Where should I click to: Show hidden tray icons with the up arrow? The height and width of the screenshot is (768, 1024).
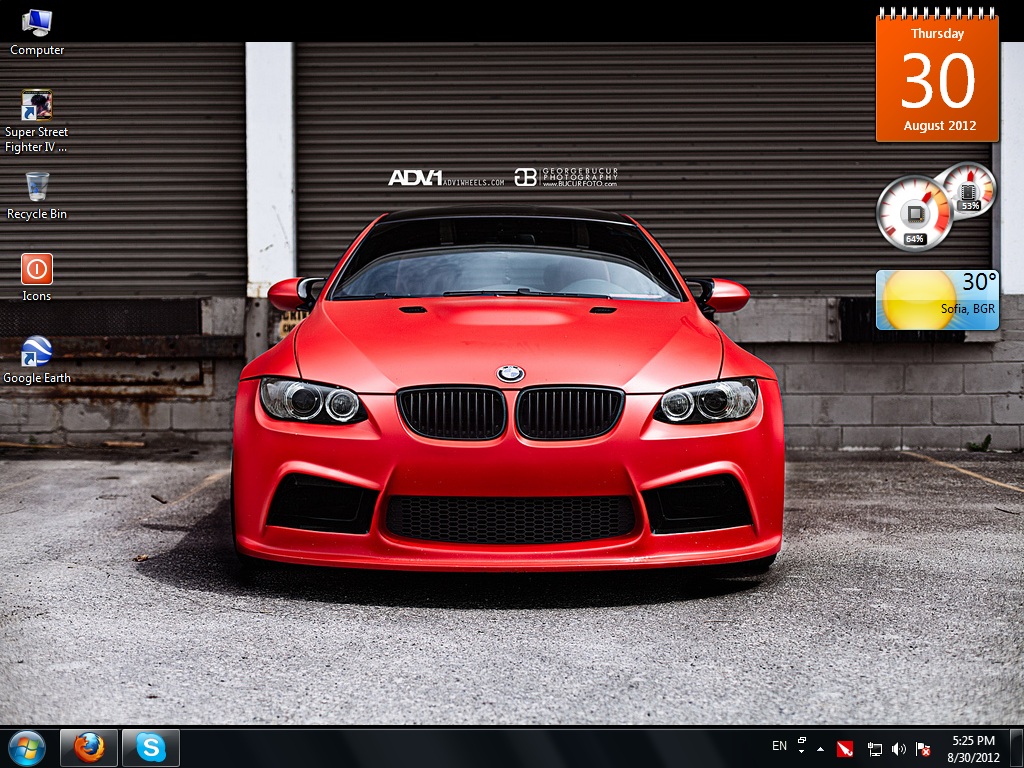(x=820, y=749)
